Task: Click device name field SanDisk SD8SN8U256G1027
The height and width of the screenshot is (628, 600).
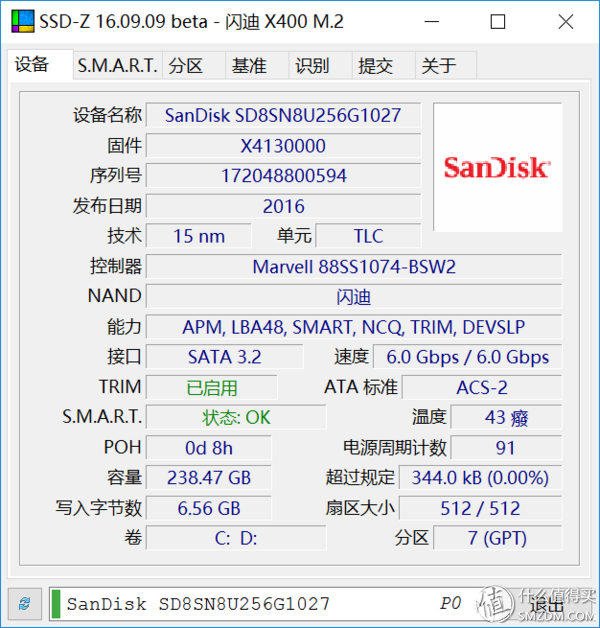Action: [x=283, y=115]
